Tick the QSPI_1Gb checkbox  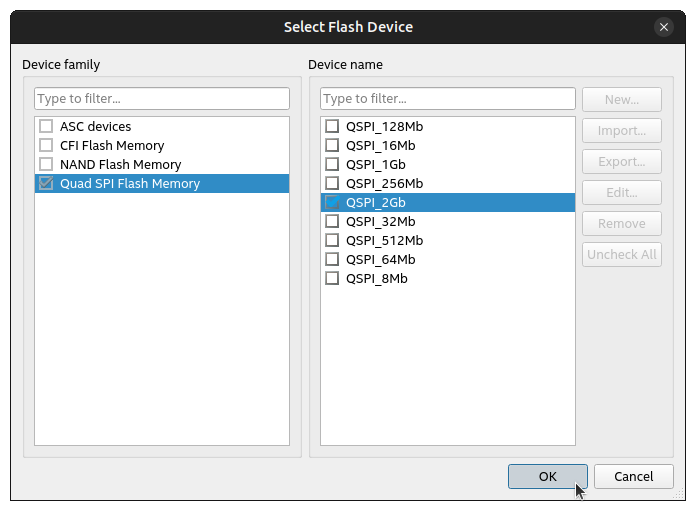pyautogui.click(x=333, y=165)
